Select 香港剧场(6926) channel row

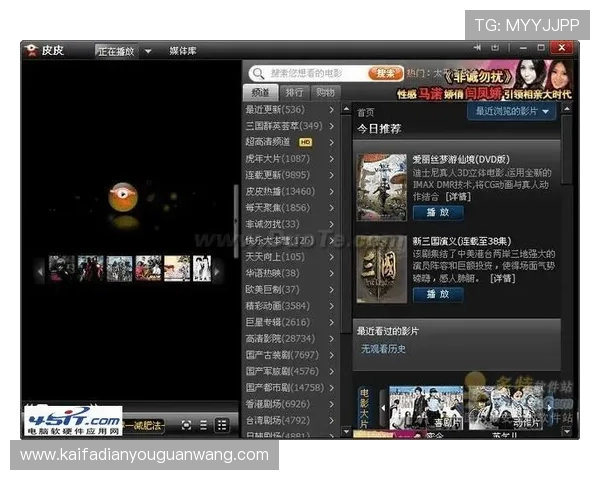290,404
